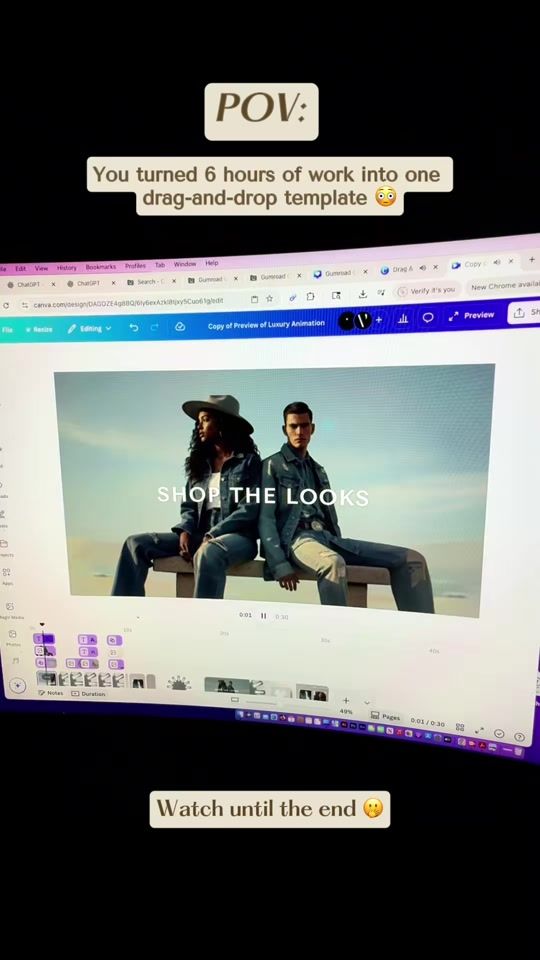Open the grid view icon in bottom bar
Viewport: 540px width, 960px height.
click(460, 727)
